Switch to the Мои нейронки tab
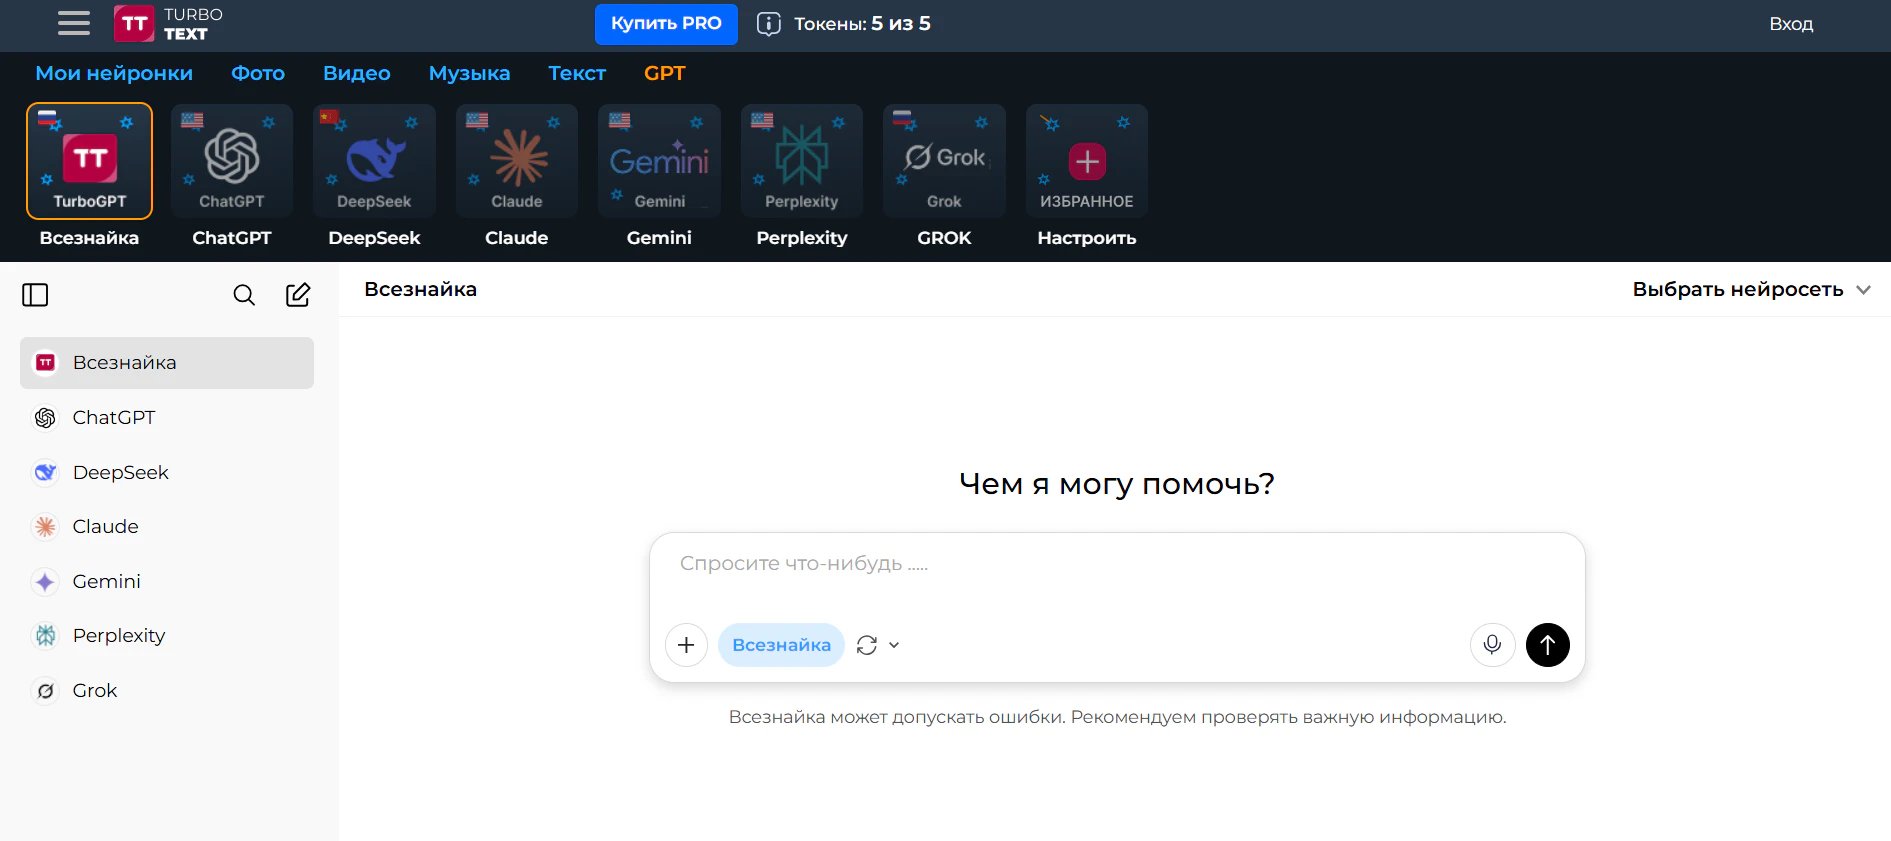The height and width of the screenshot is (841, 1891). pos(114,73)
